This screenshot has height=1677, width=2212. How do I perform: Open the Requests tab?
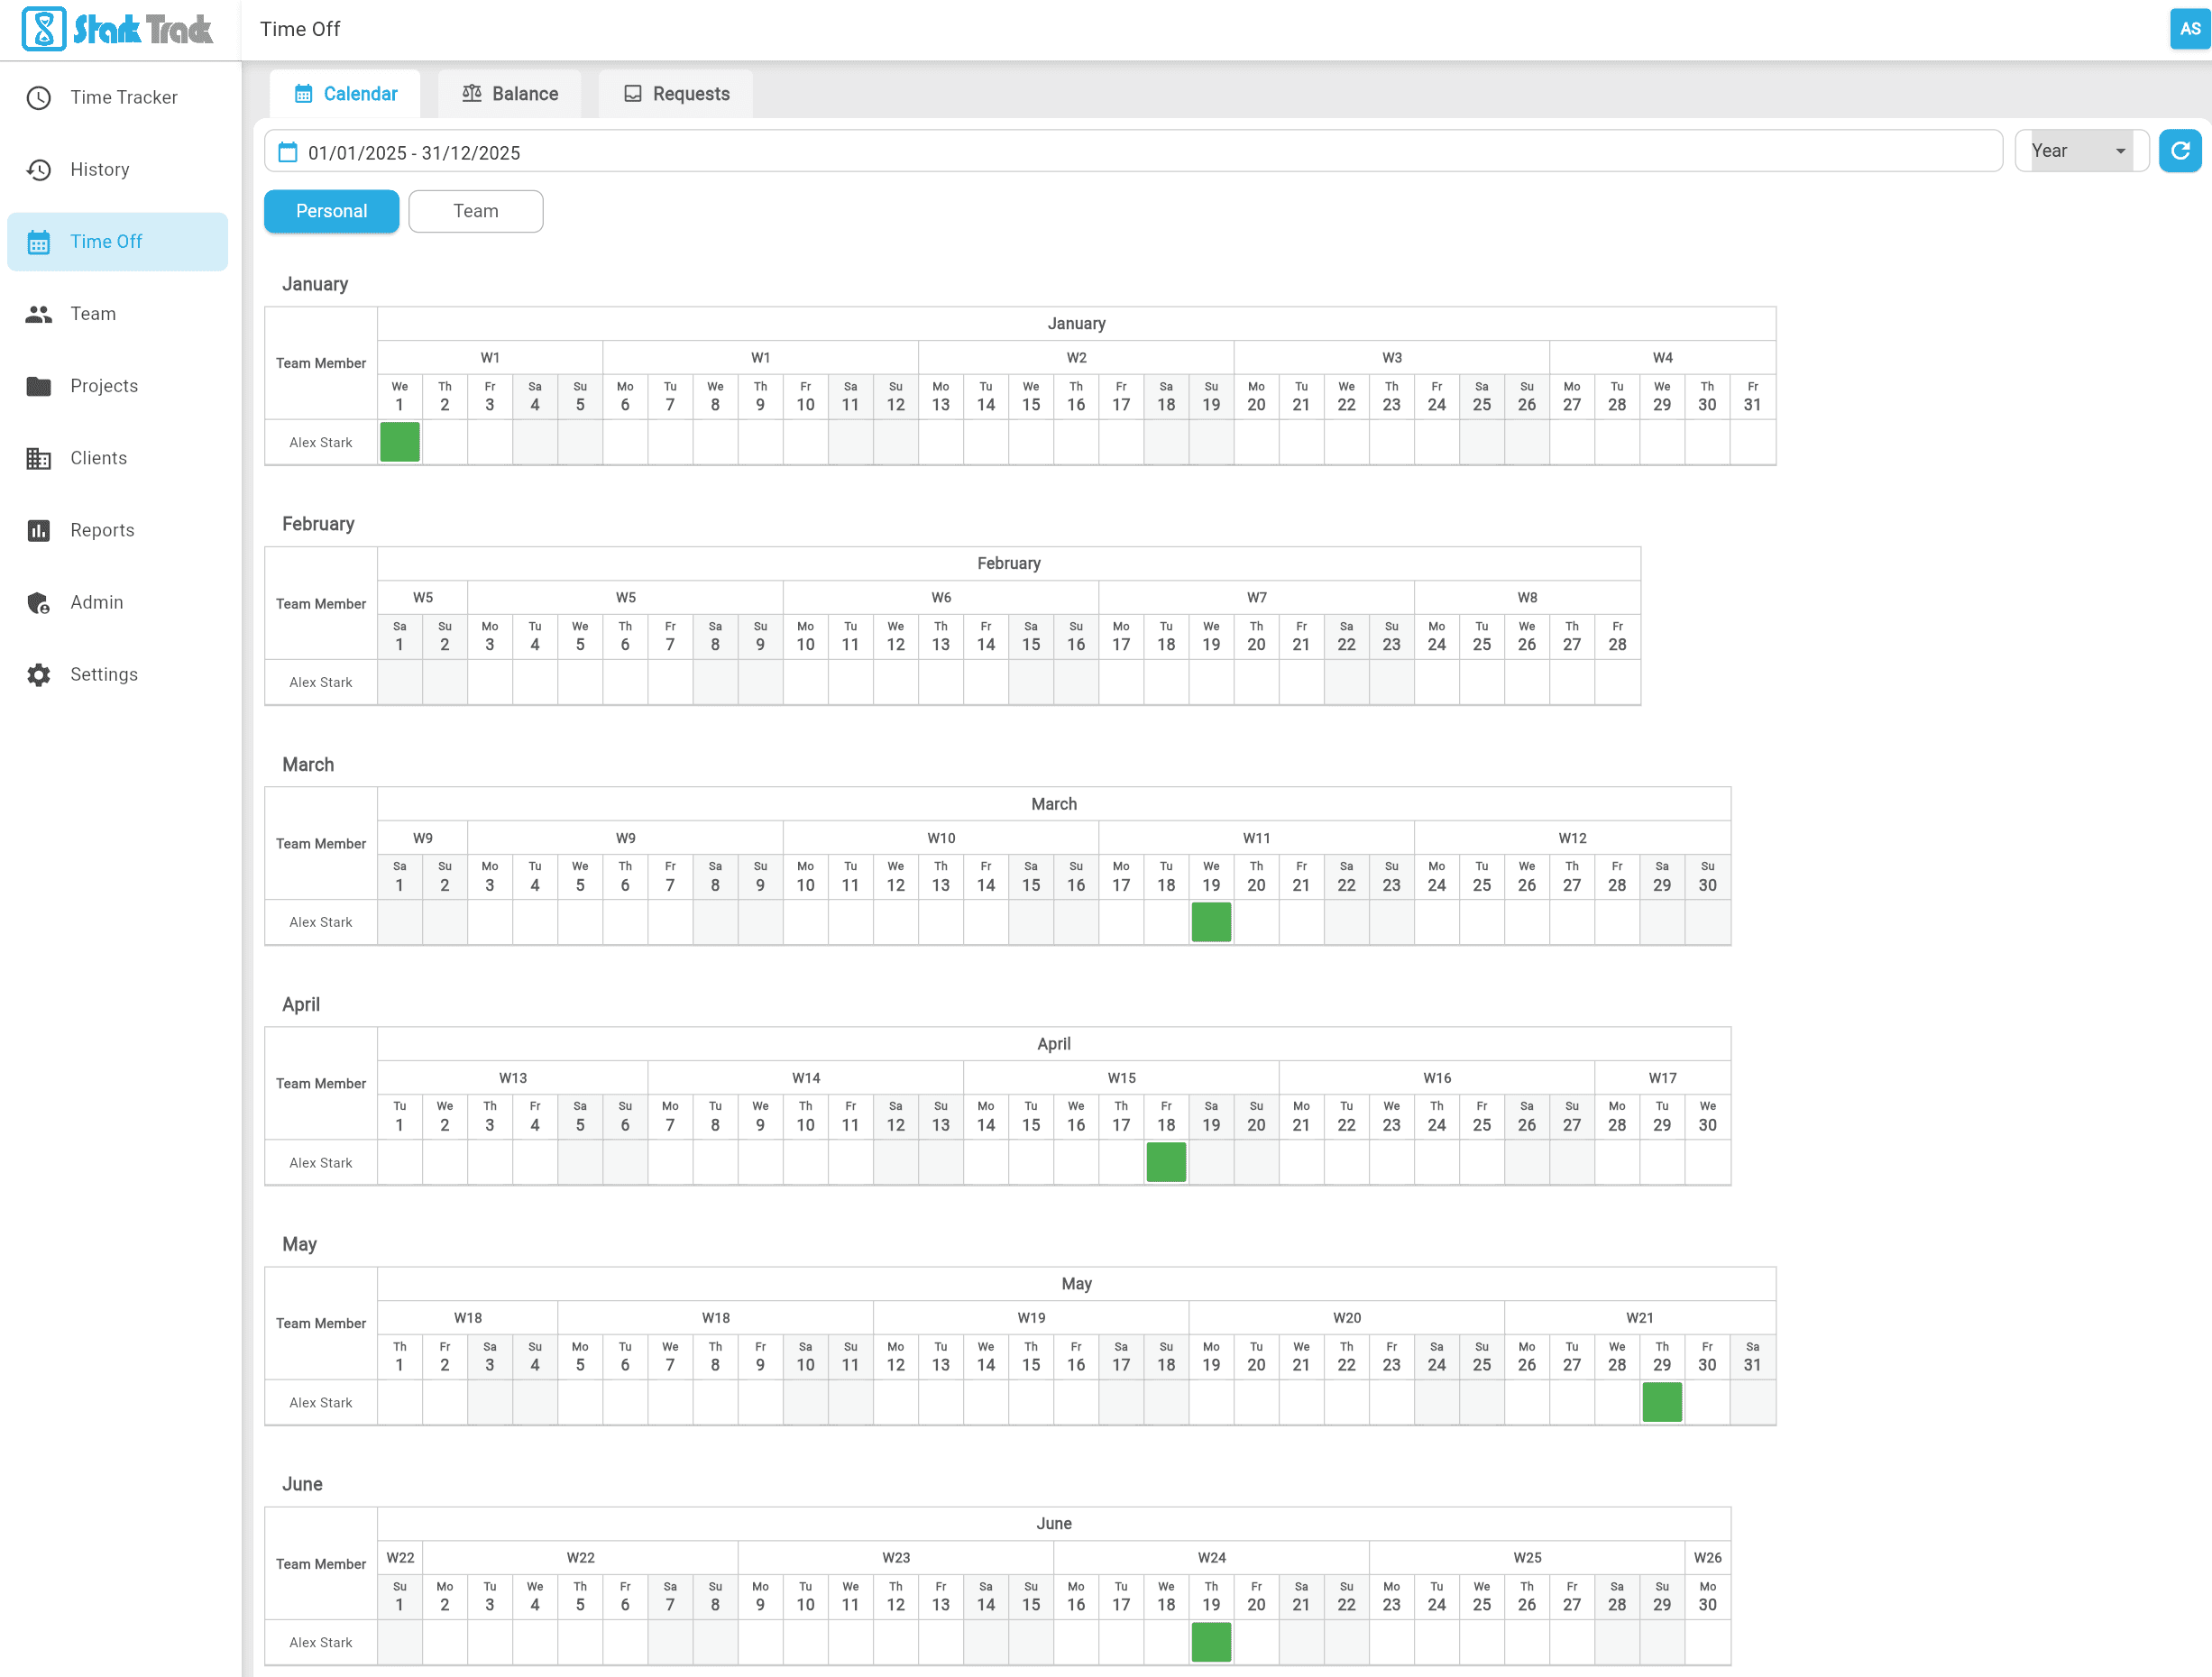(x=676, y=94)
